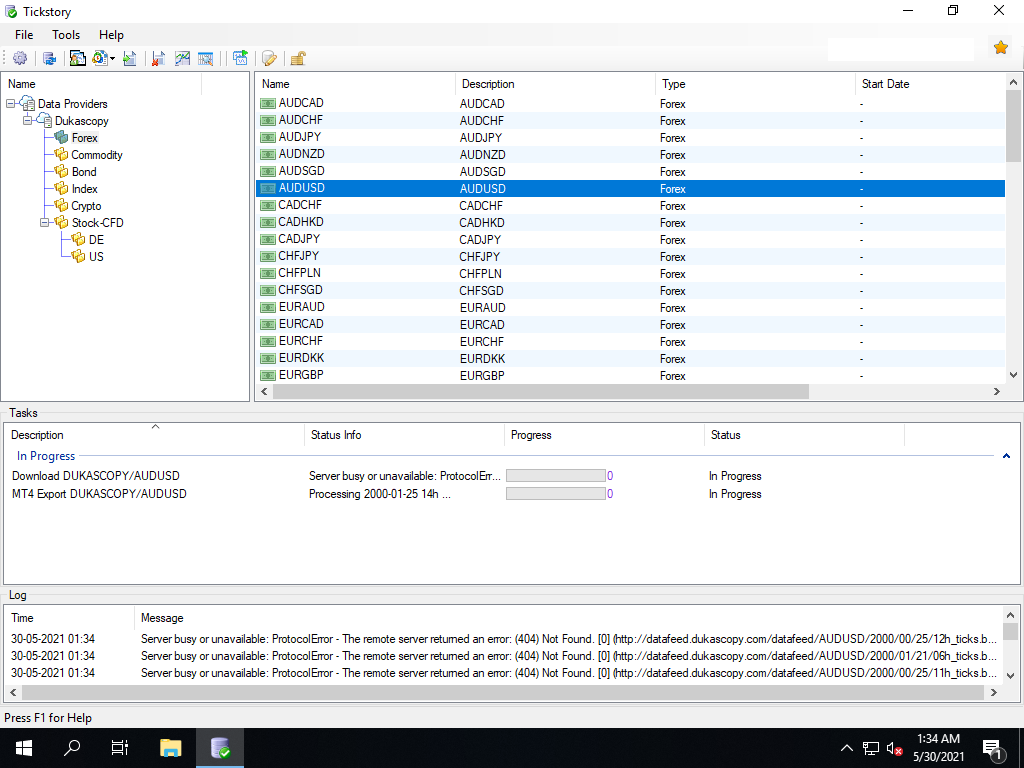The height and width of the screenshot is (768, 1024).
Task: Click the view chart toolbar icon
Action: [182, 58]
